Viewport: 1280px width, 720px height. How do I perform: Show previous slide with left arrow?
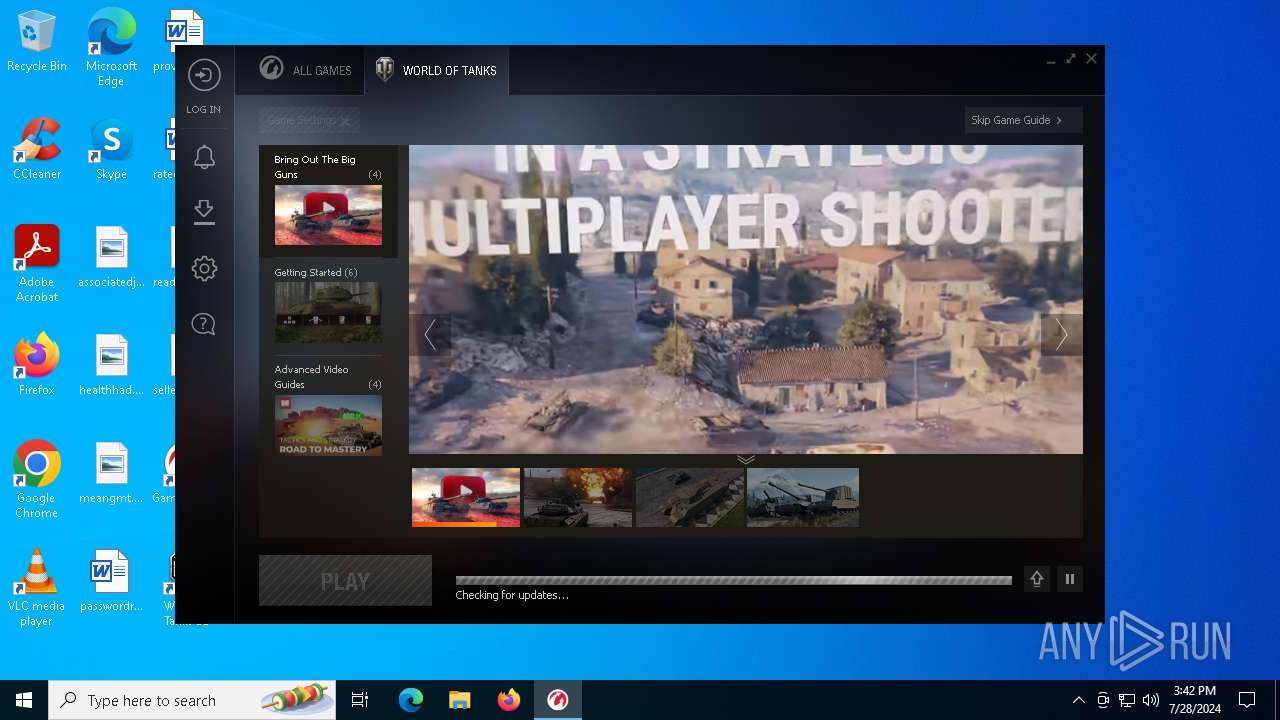(x=430, y=334)
